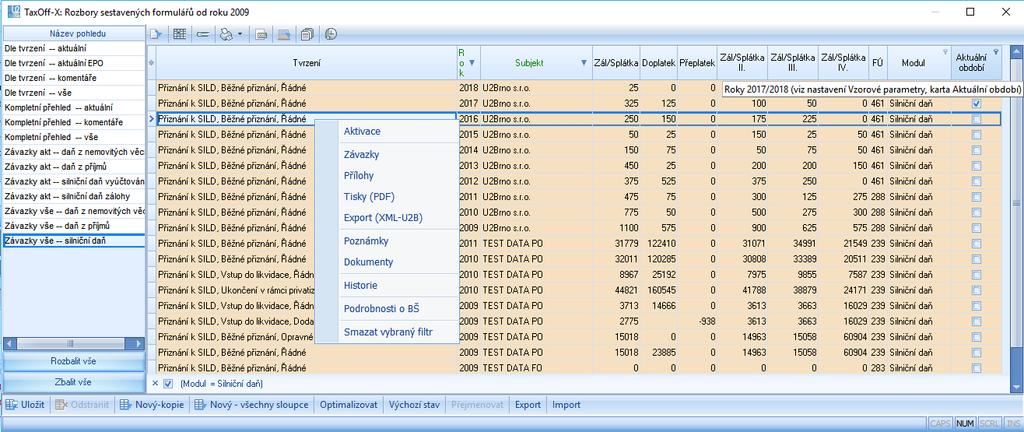Screen dimensions: 1024x432
Task: Open the Rok column filter dropdown
Action: (473, 63)
